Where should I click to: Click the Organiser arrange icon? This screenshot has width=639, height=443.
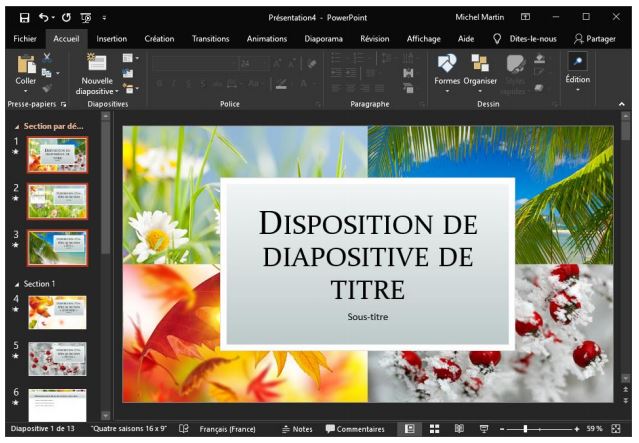click(x=480, y=65)
